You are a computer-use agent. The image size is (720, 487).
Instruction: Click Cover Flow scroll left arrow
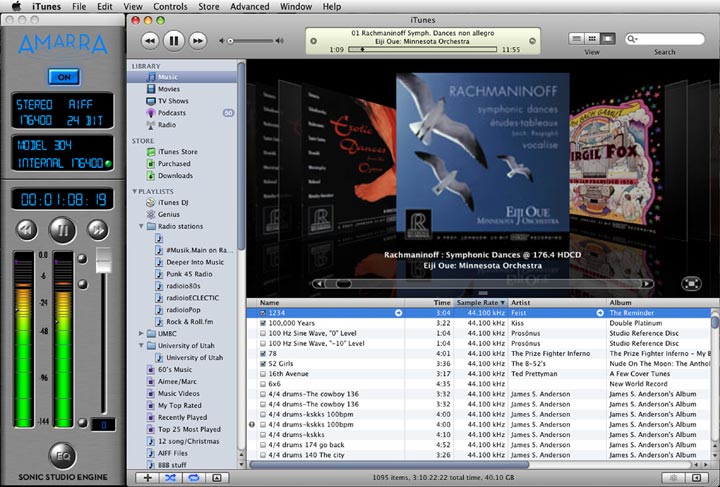tap(319, 284)
